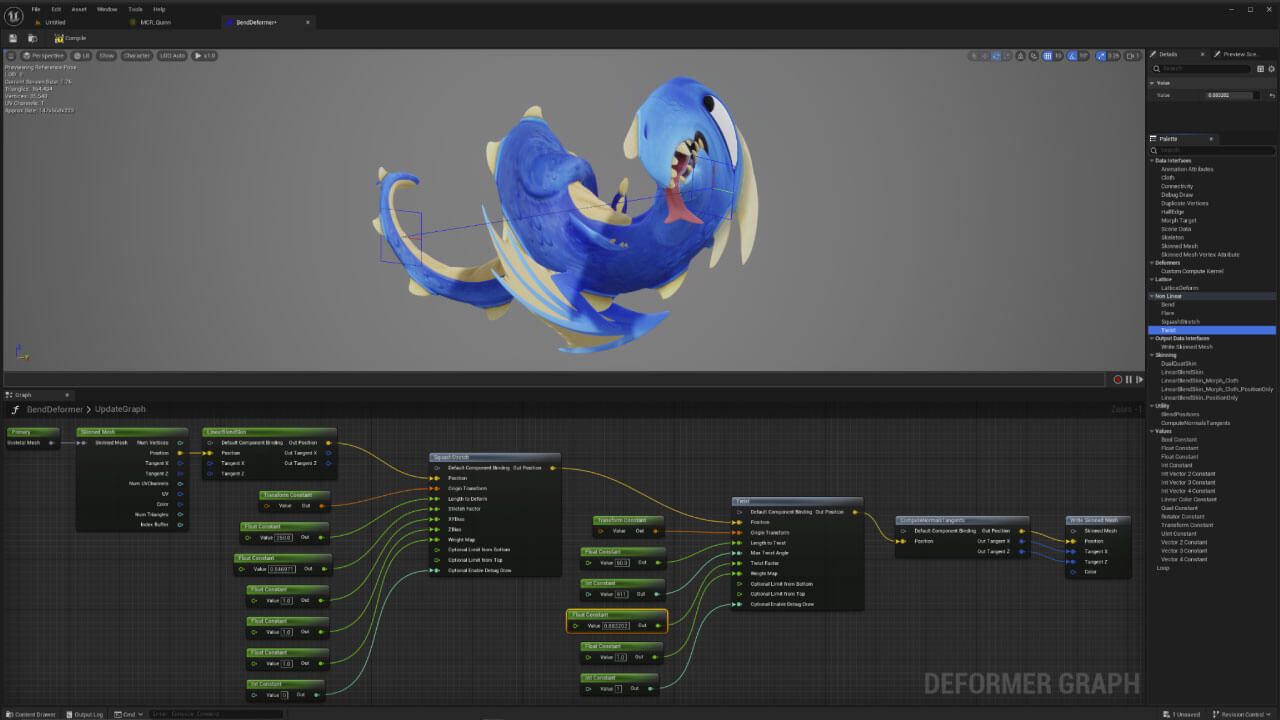Select the viewport select-mode tool
This screenshot has height=720, width=1280.
click(974, 56)
